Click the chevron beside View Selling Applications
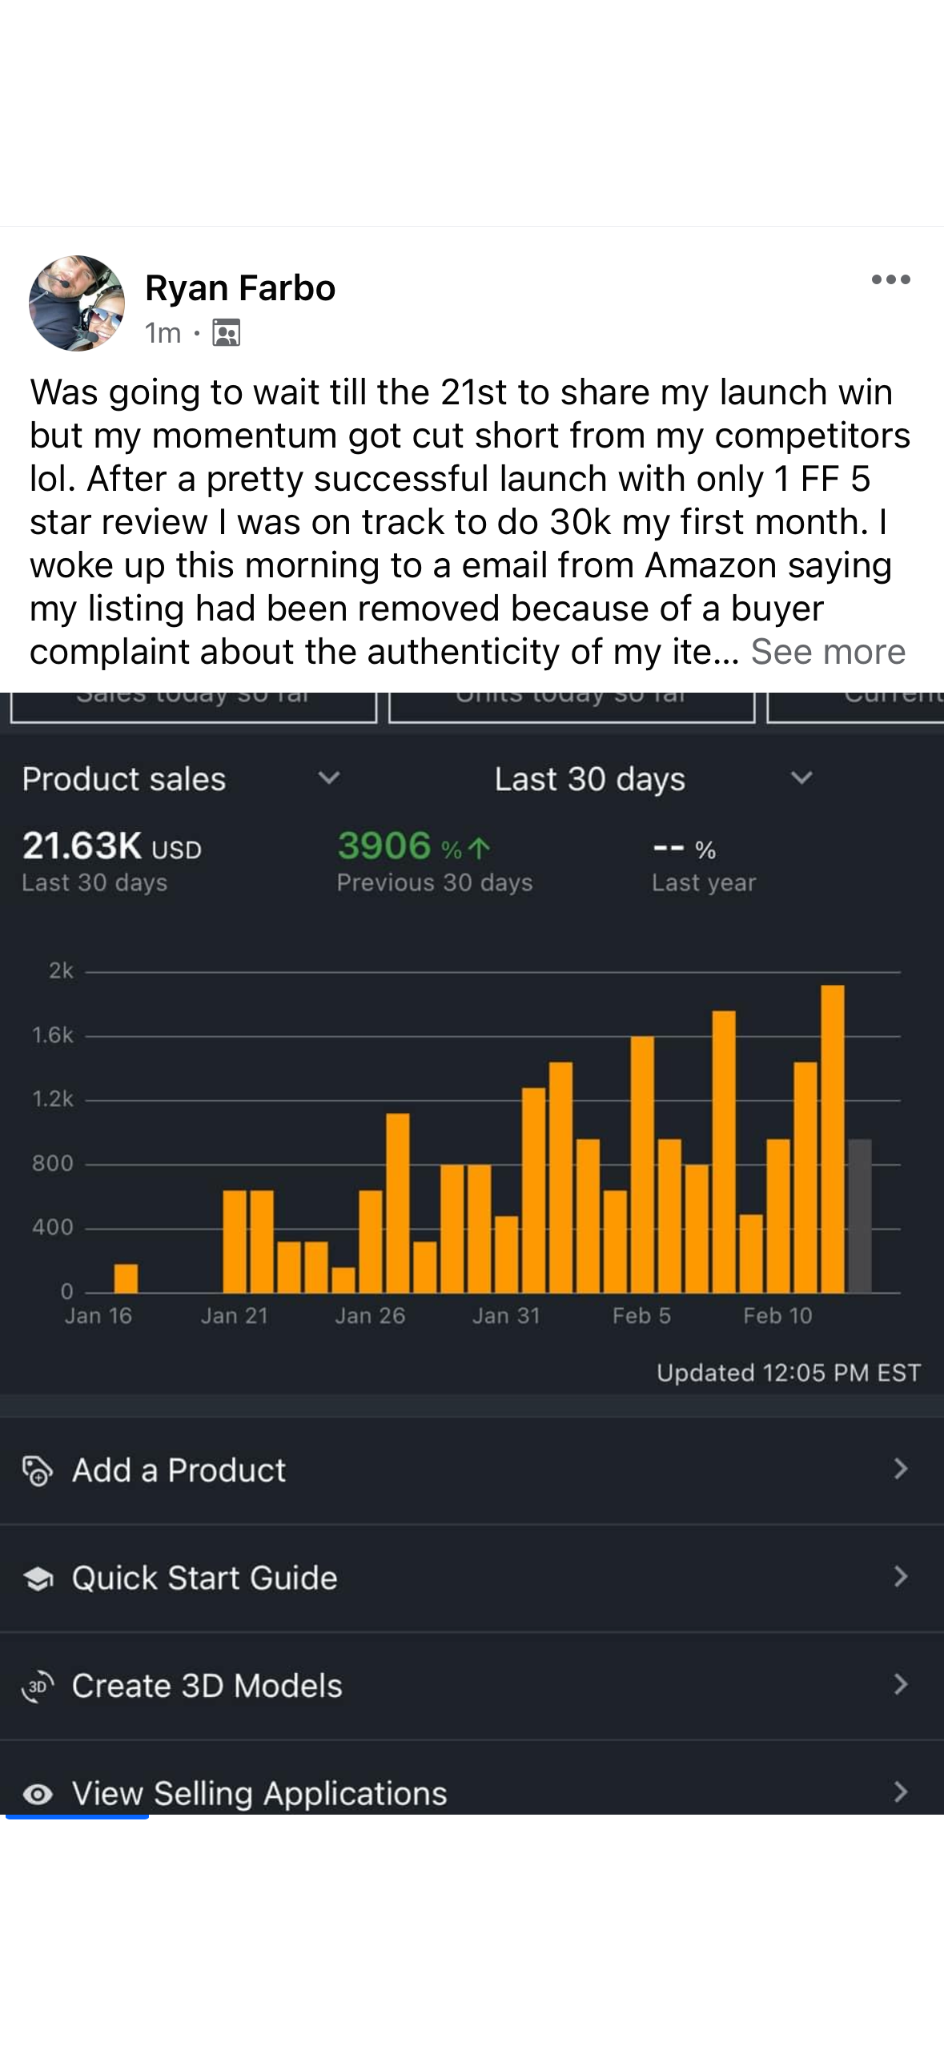The image size is (944, 2048). pyautogui.click(x=900, y=1792)
